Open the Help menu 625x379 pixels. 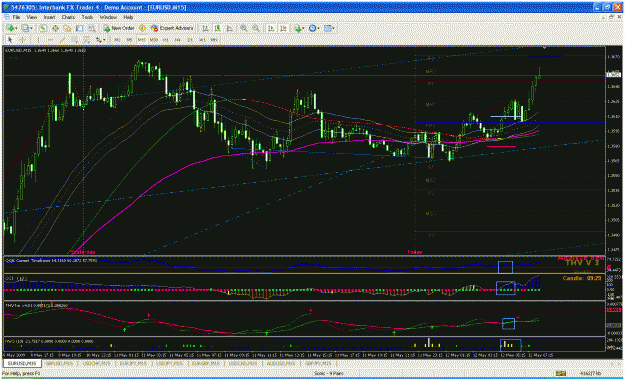click(x=128, y=18)
